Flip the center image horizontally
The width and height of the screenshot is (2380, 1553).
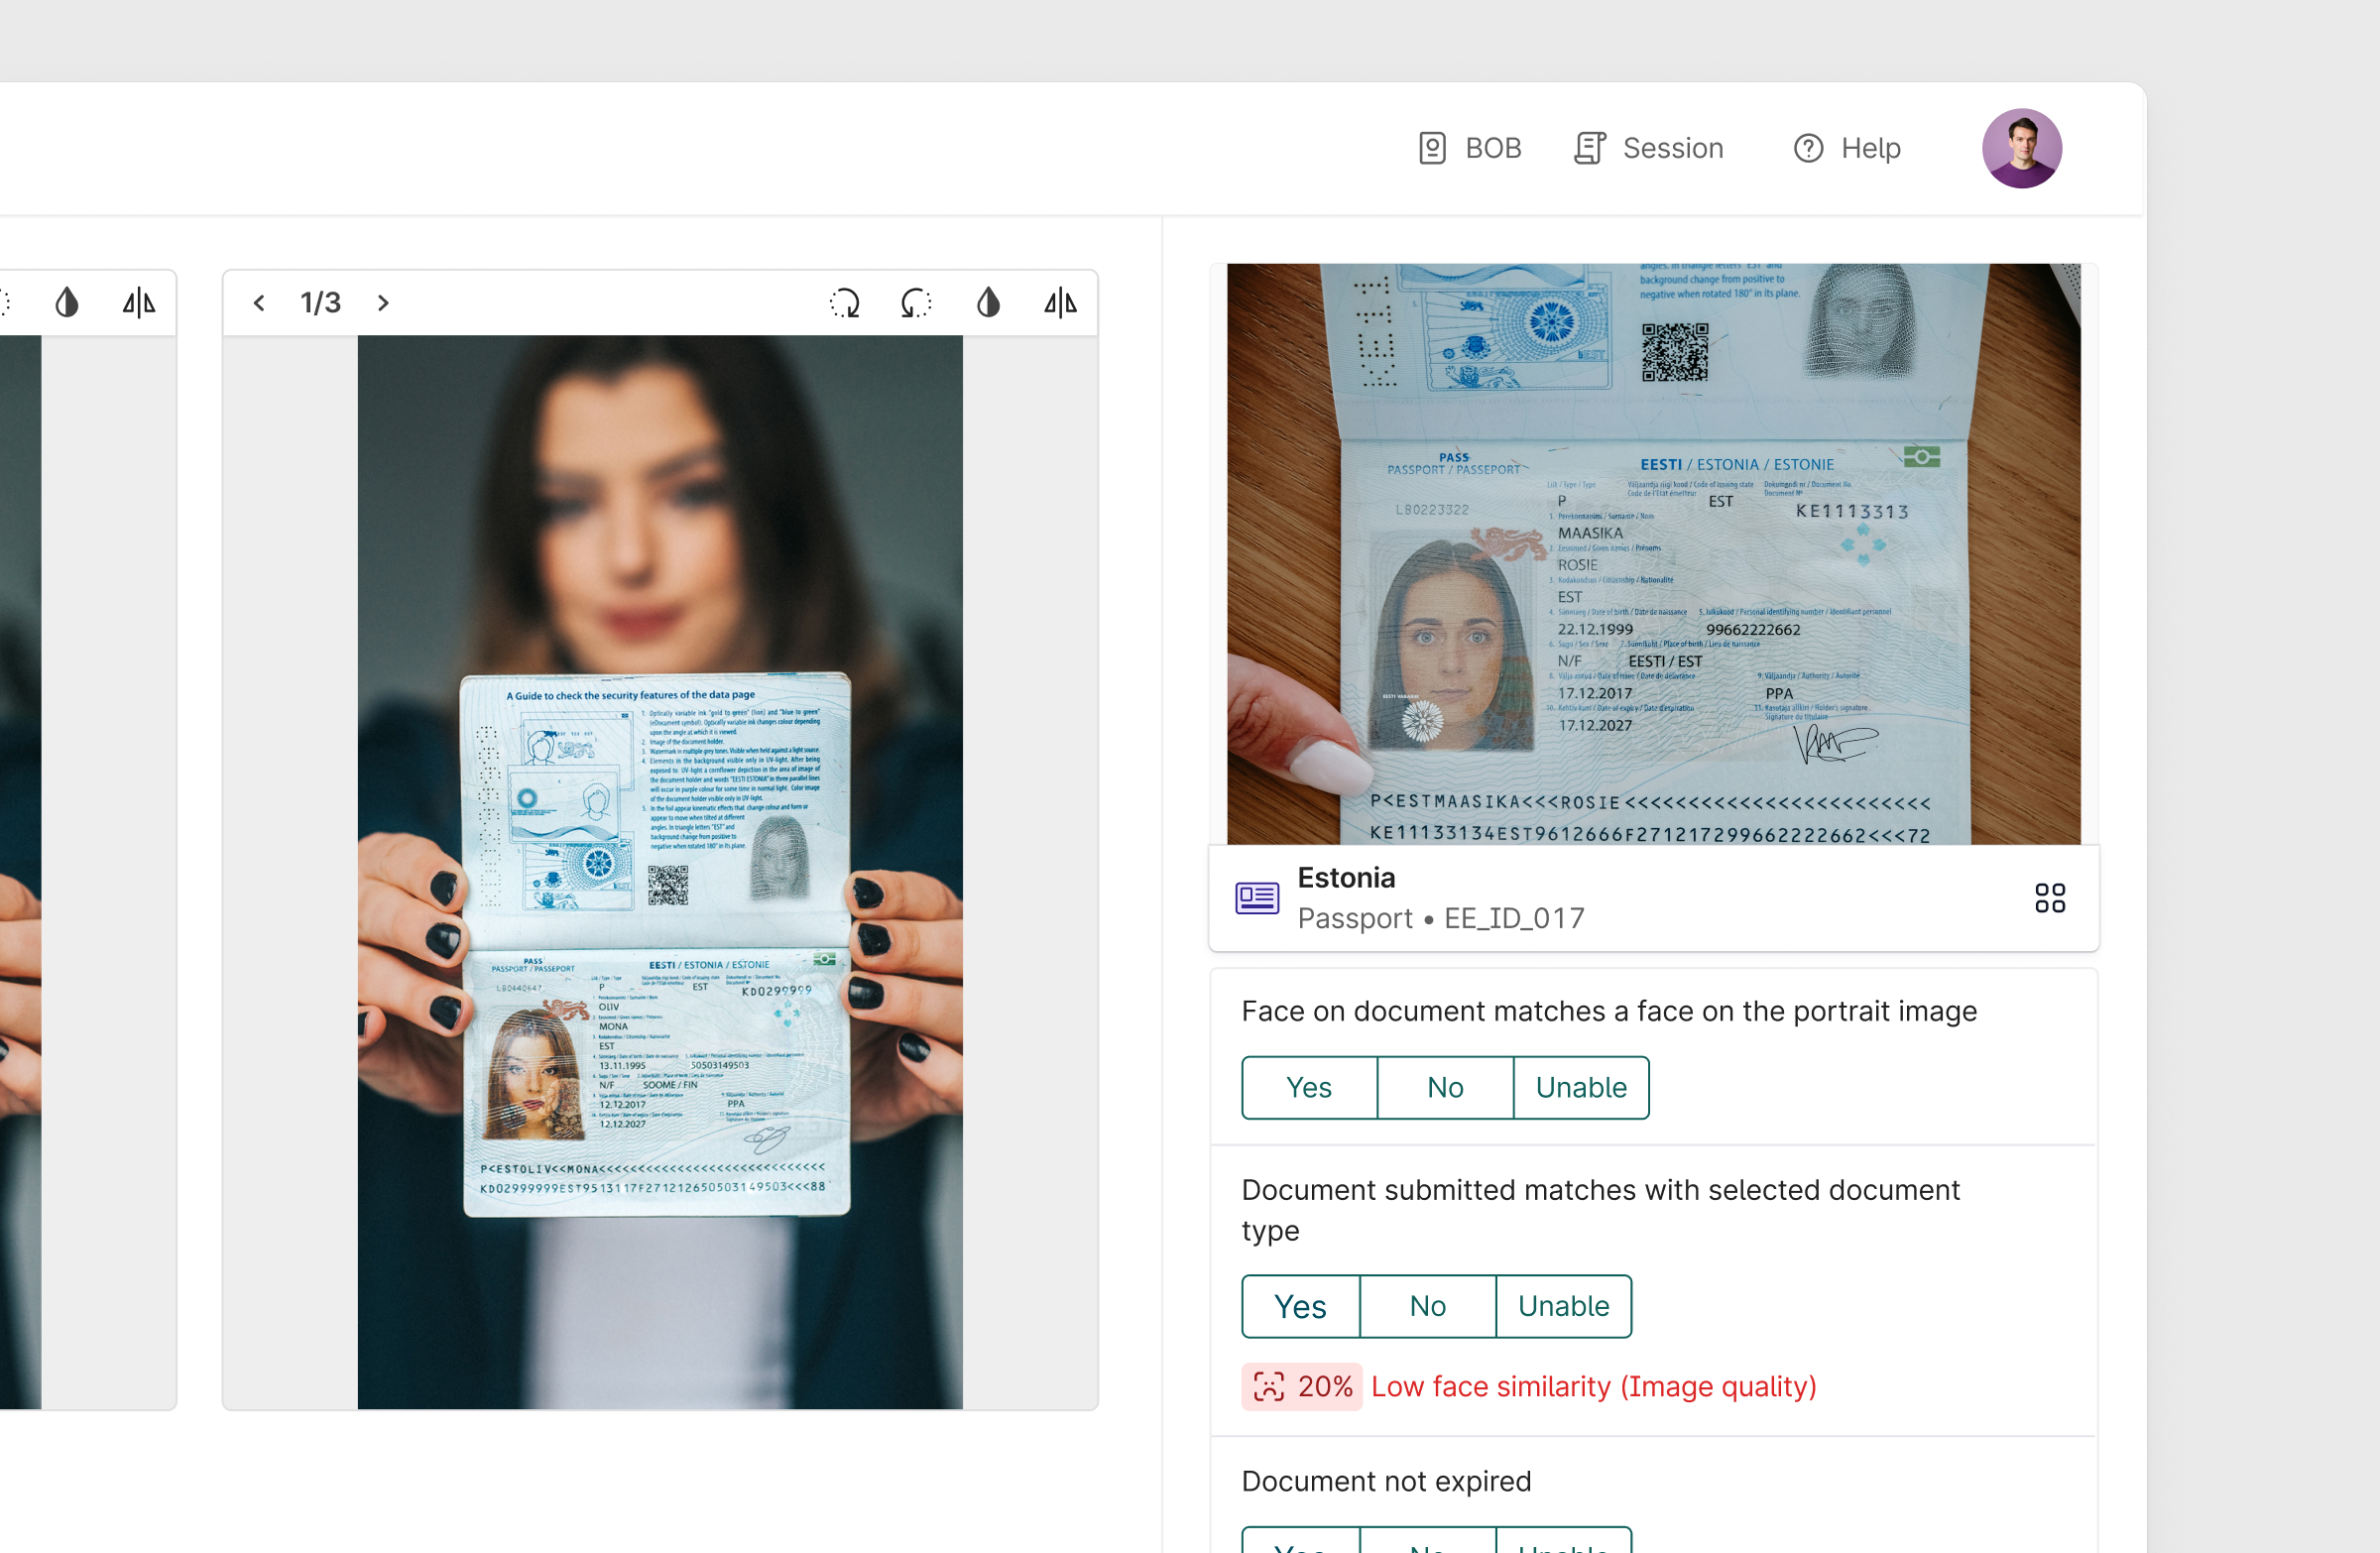pyautogui.click(x=1060, y=303)
